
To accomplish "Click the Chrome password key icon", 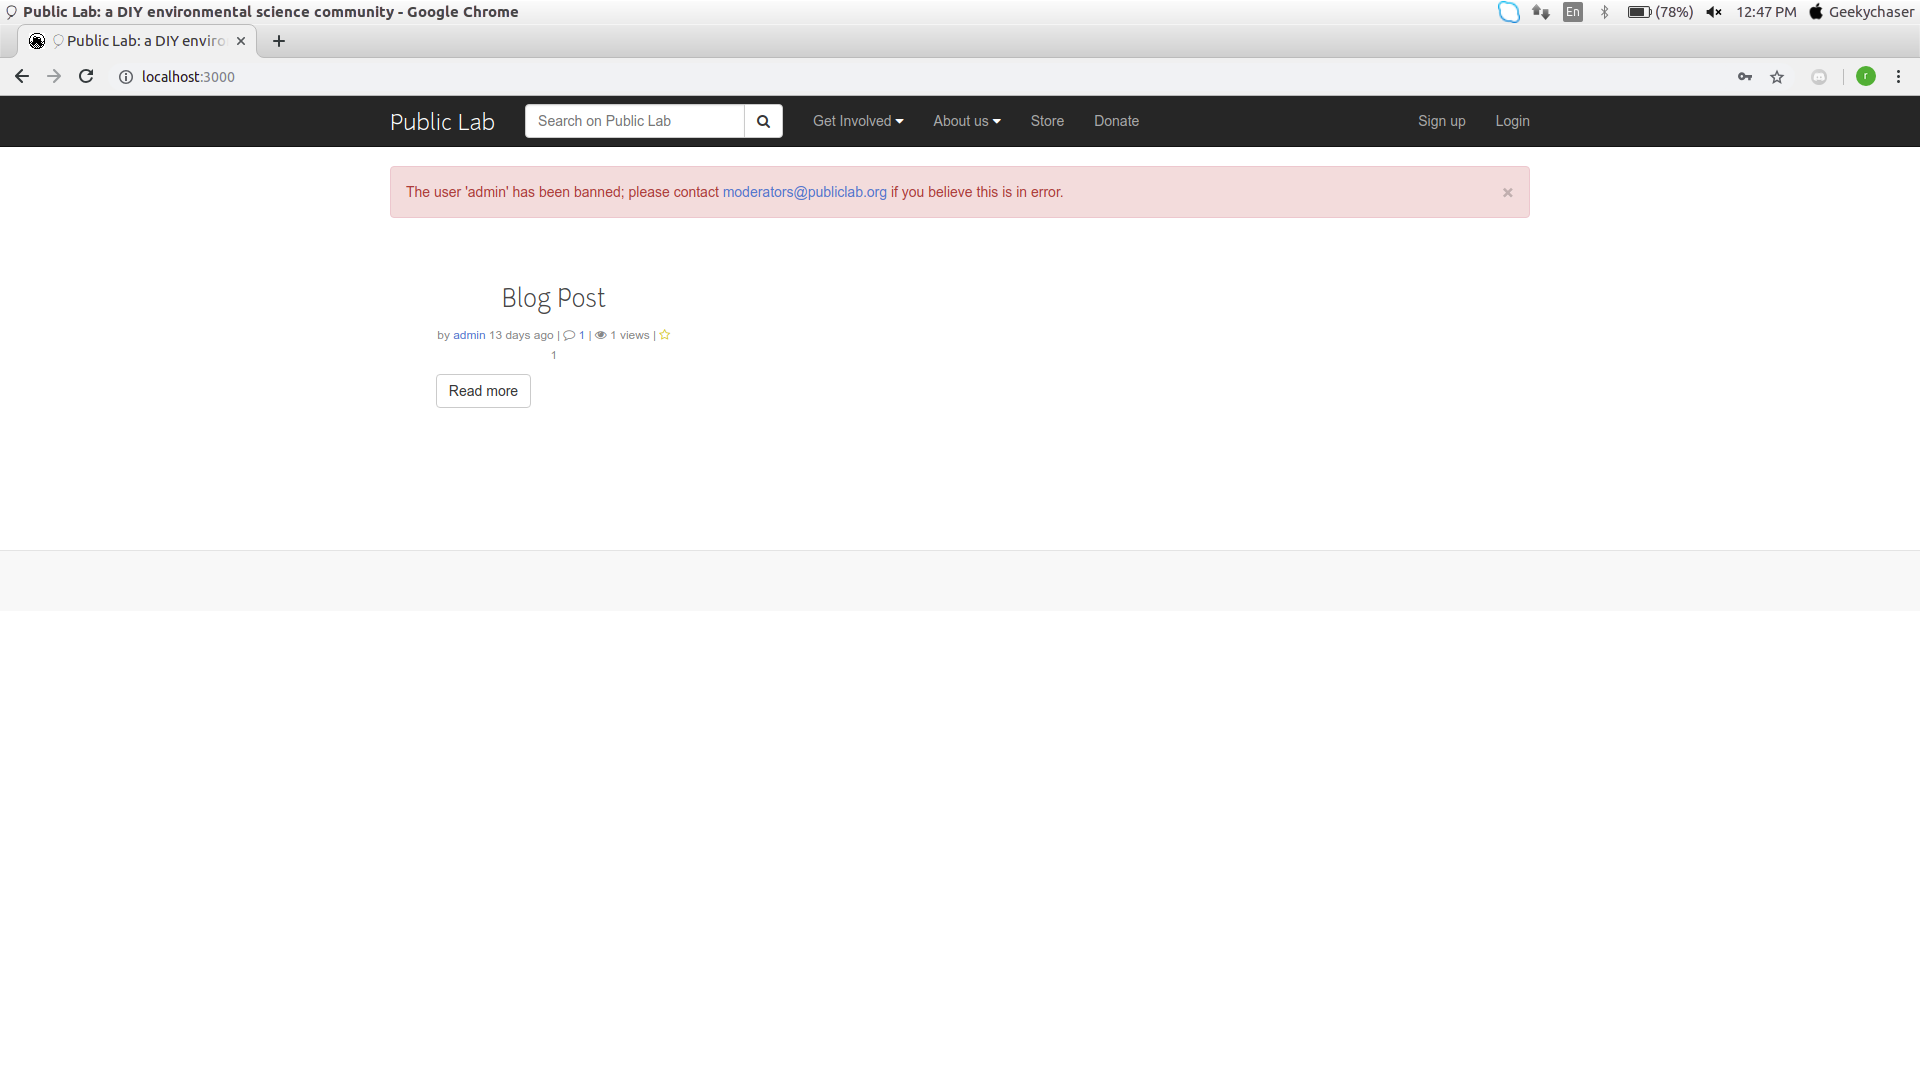I will tap(1745, 77).
